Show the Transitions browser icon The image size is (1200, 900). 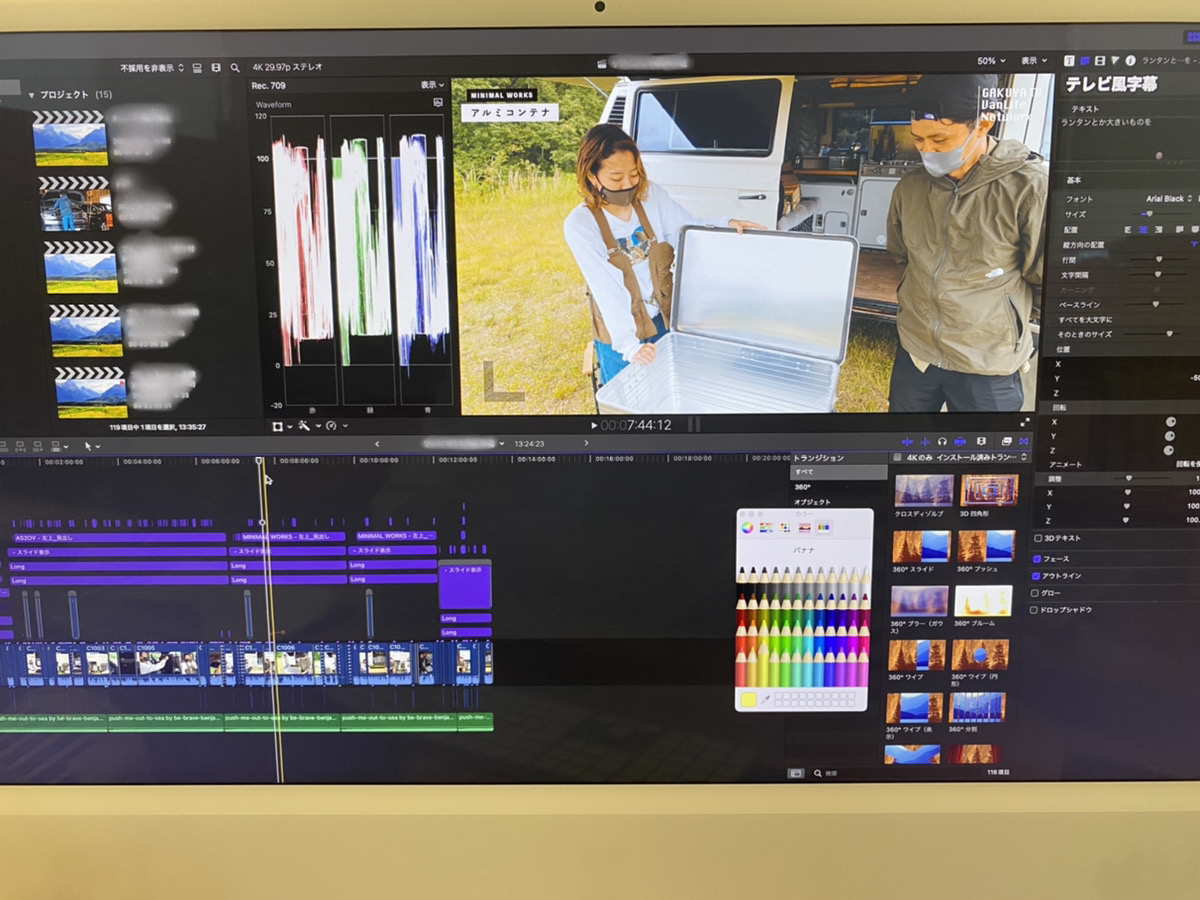1023,441
